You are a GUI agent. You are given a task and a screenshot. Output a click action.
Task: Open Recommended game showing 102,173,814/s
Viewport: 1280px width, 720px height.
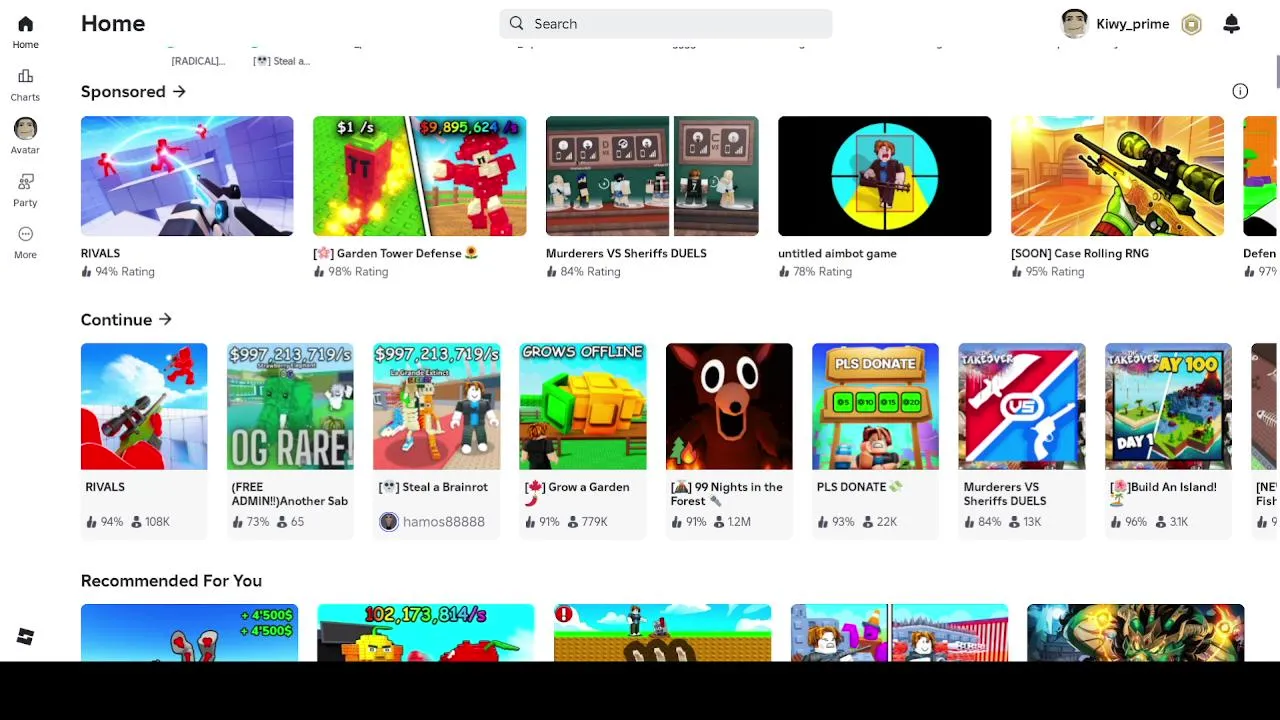point(425,632)
